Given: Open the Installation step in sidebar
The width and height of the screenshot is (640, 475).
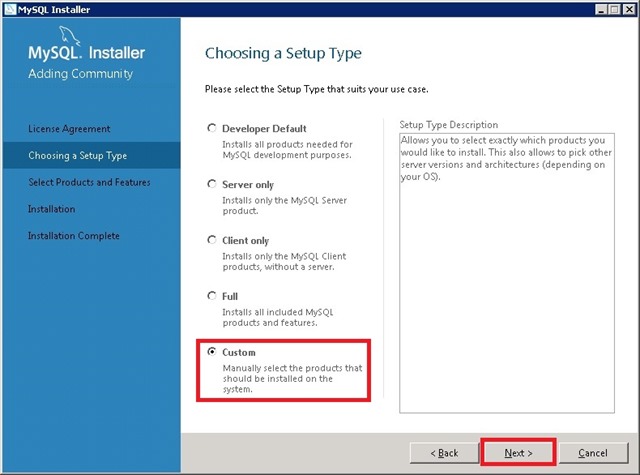Looking at the screenshot, I should (51, 209).
